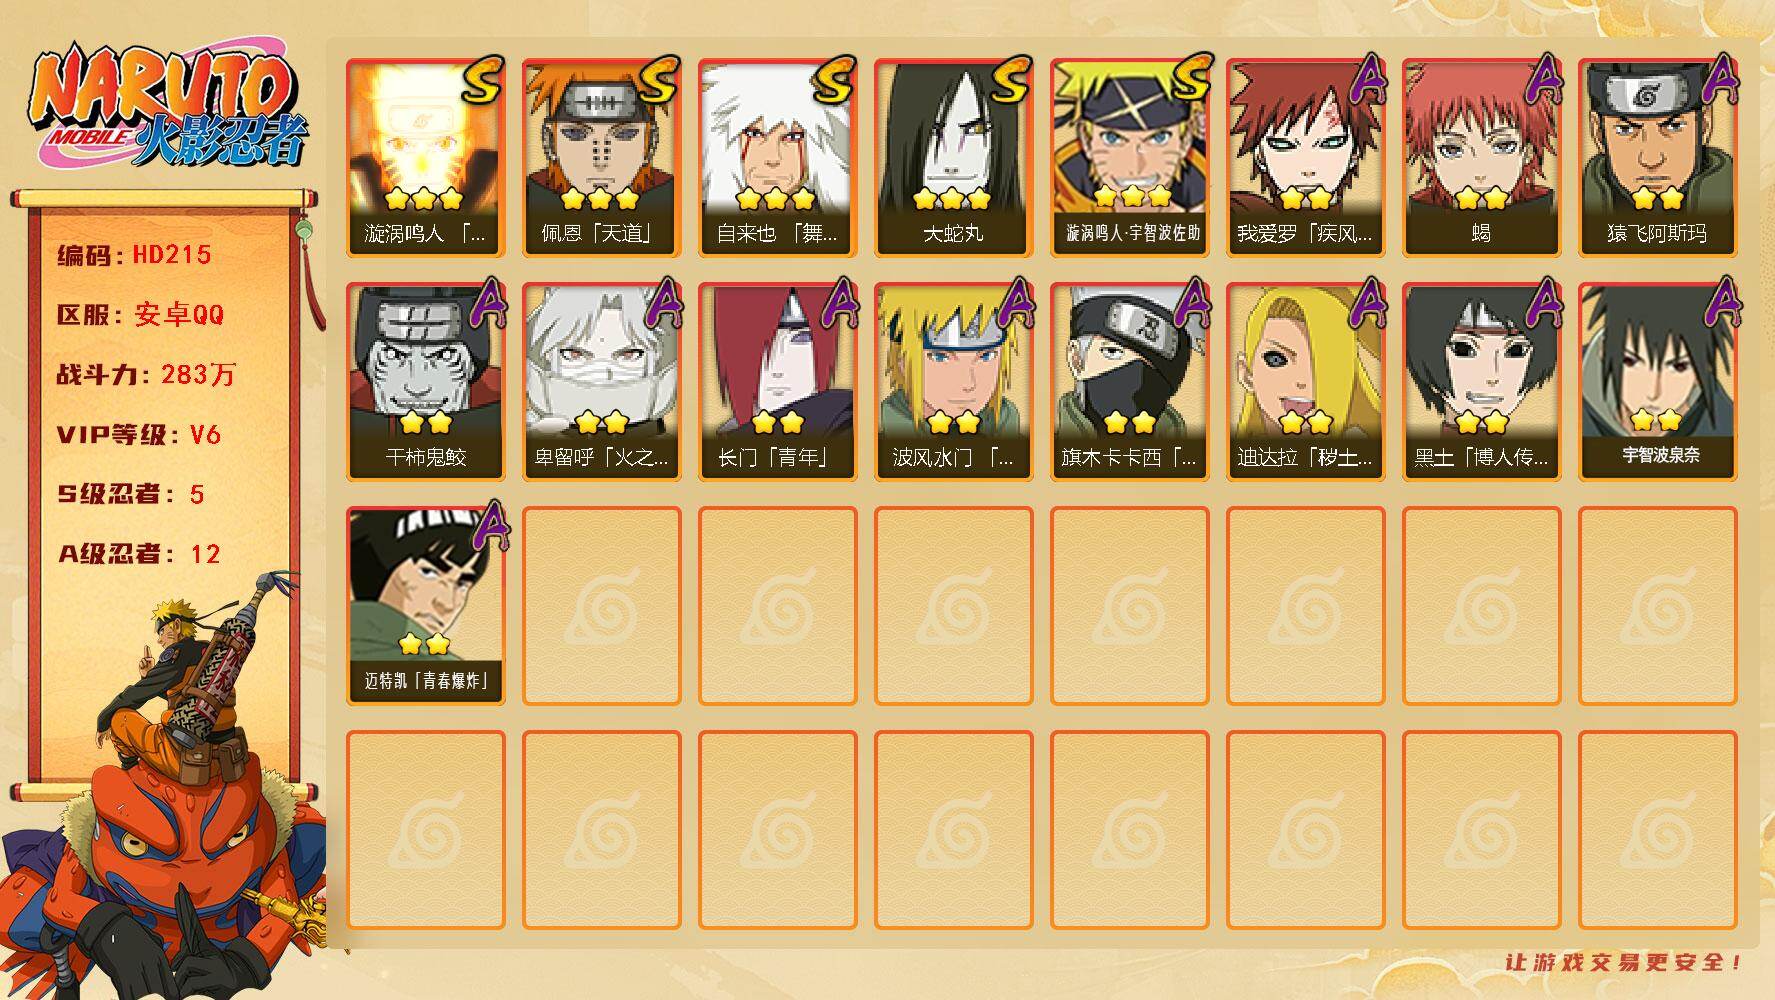Open the 大蛇丸 character card
Screen dimensions: 1775x1000
953,157
